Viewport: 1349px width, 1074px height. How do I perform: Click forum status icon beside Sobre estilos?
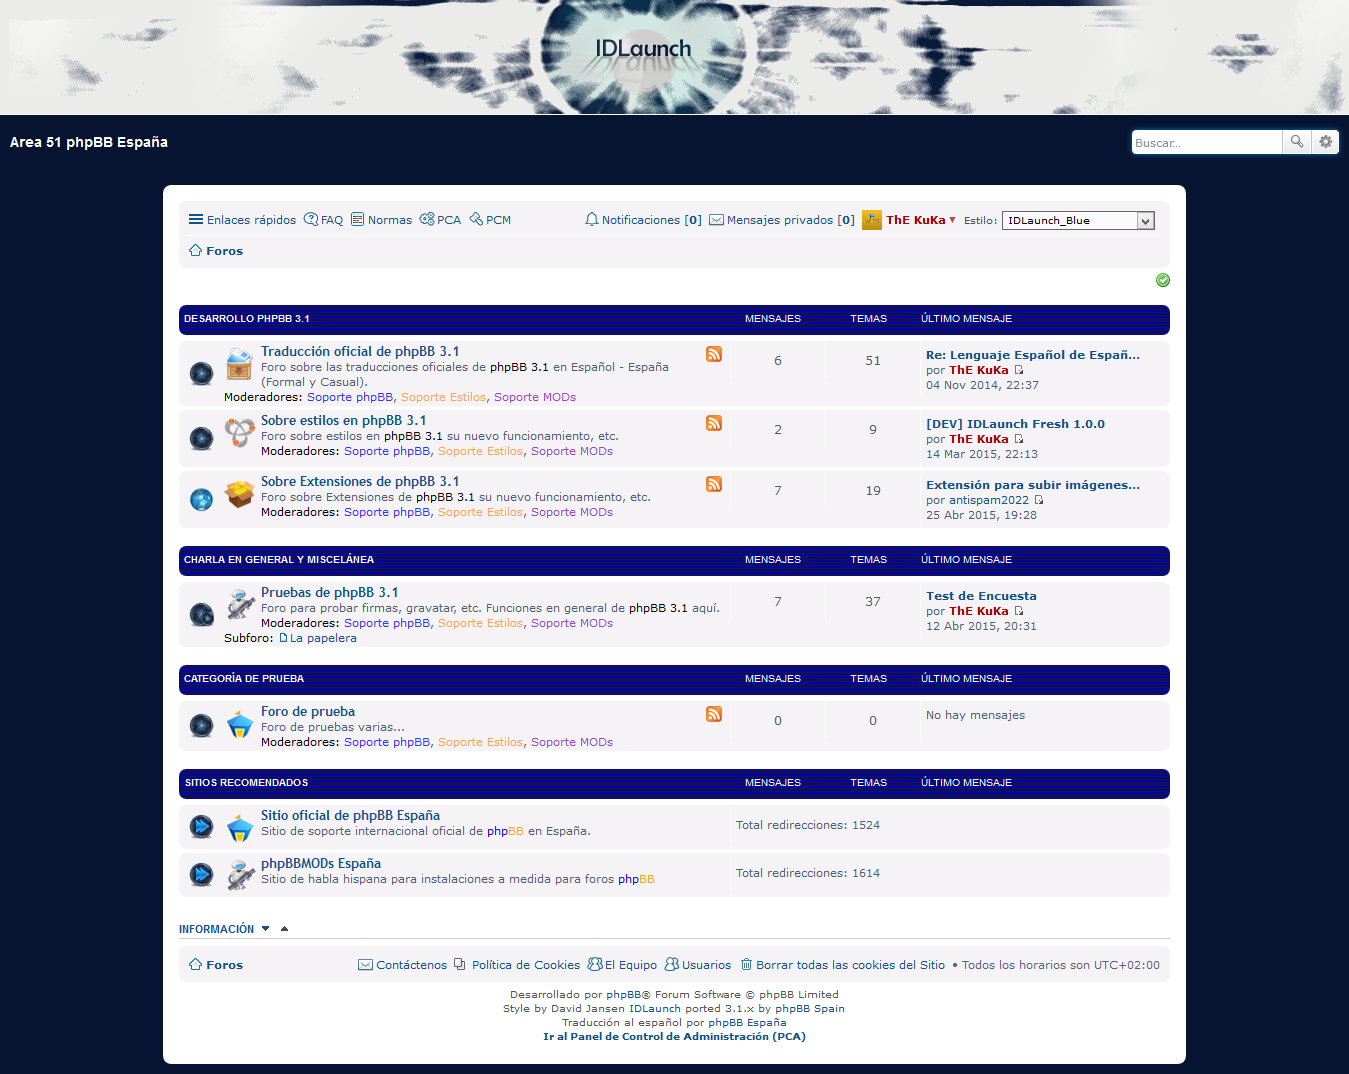click(x=201, y=438)
